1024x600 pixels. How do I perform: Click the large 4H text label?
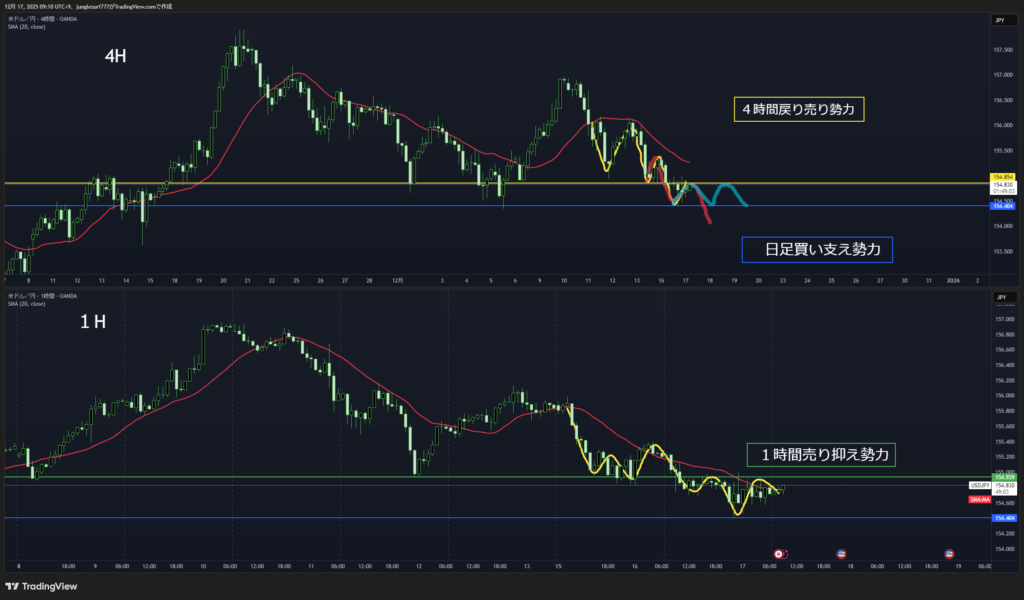(x=116, y=57)
